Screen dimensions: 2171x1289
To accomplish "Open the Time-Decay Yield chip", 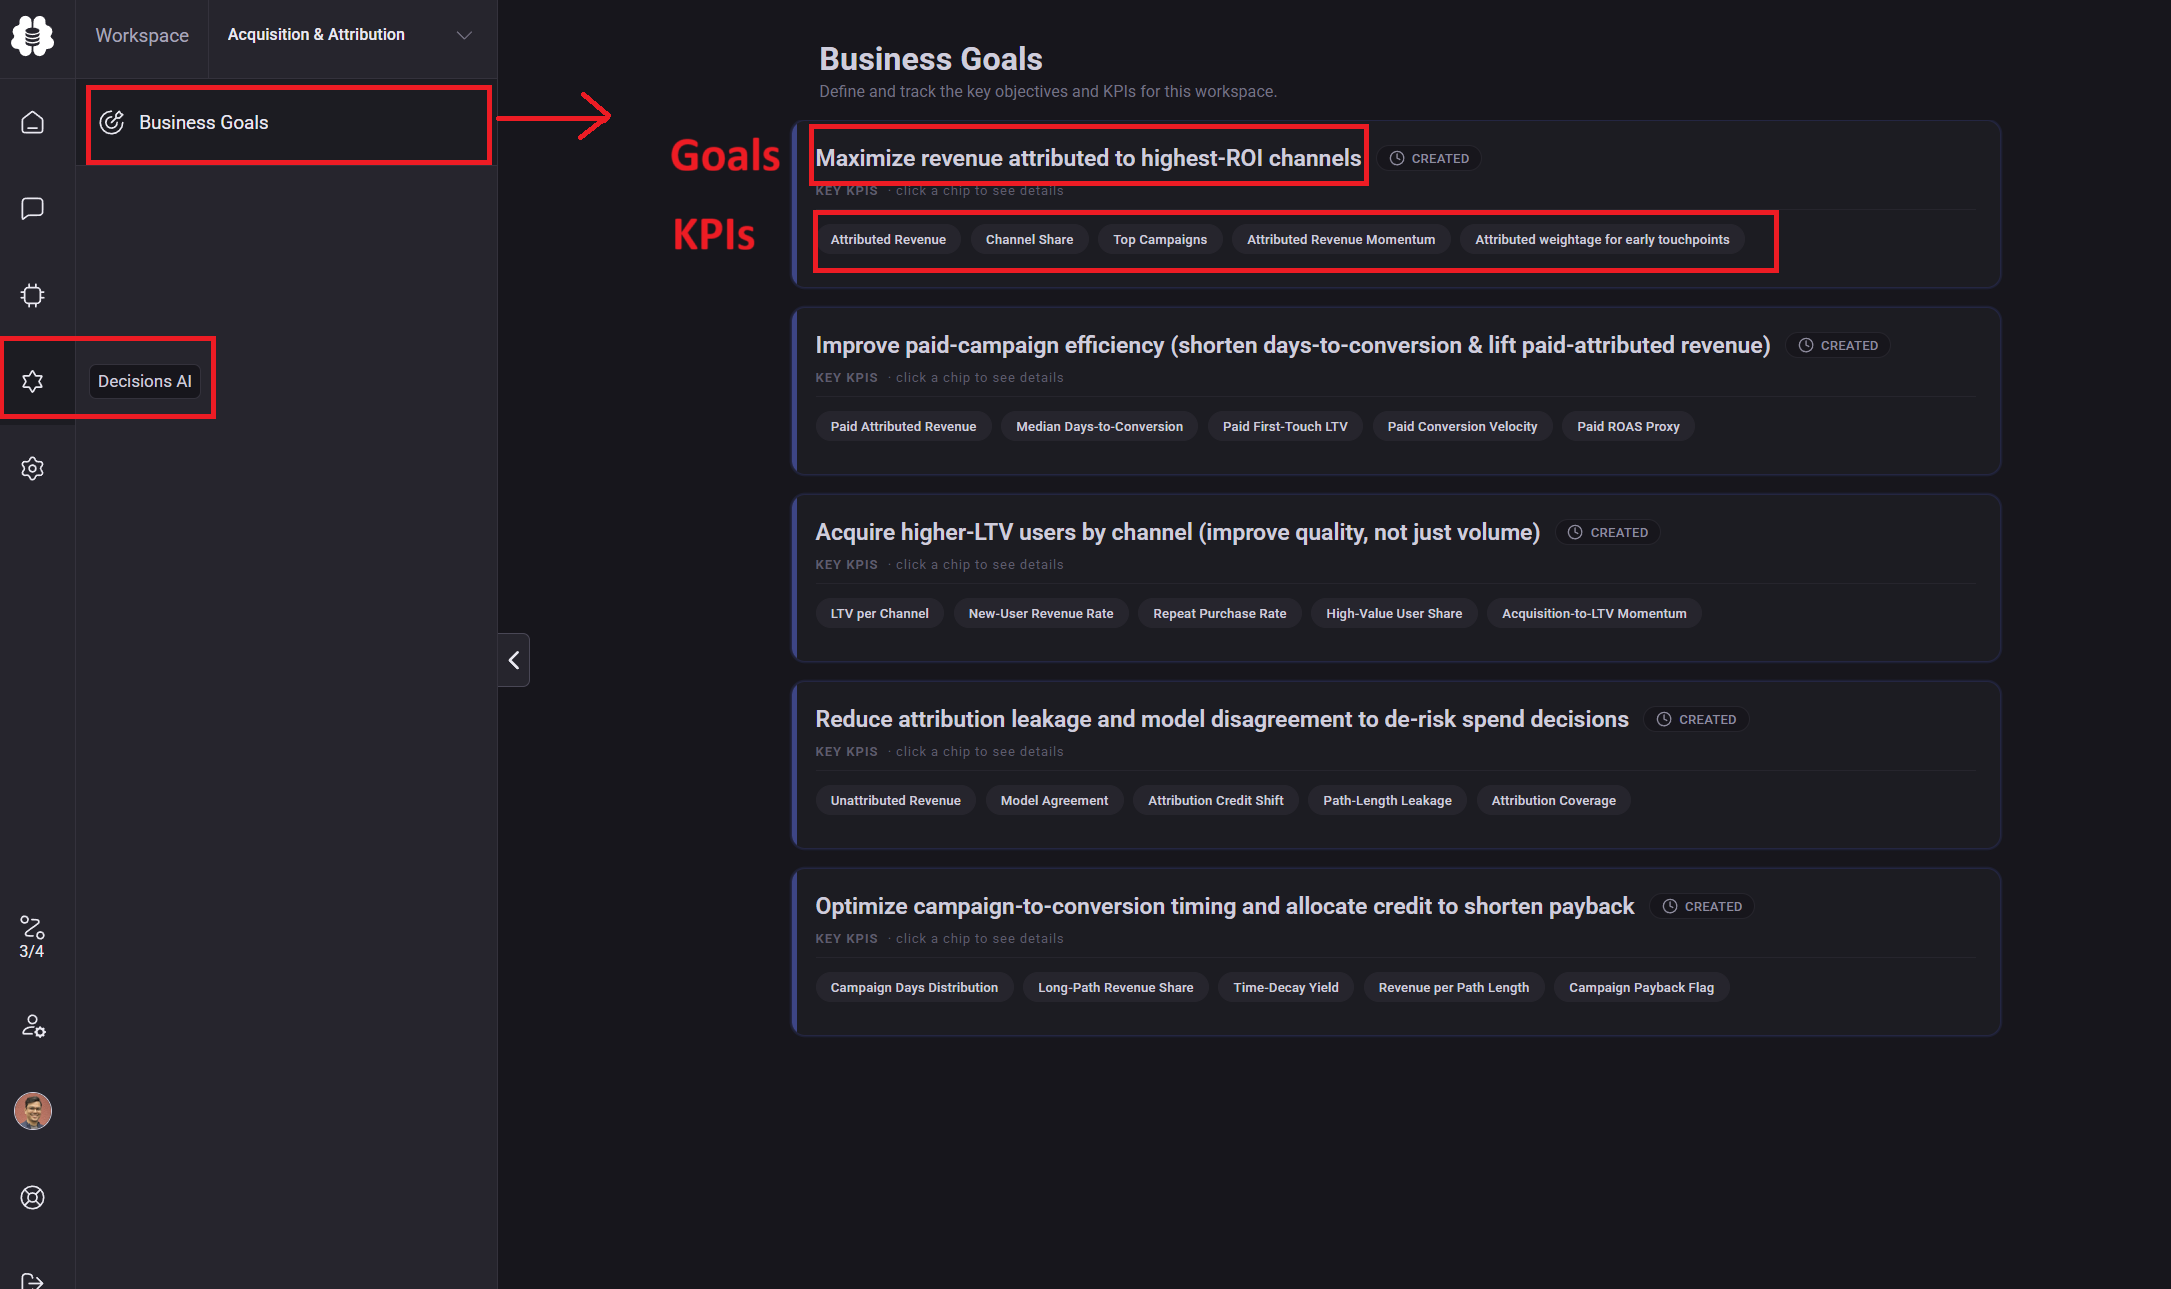I will pos(1285,987).
